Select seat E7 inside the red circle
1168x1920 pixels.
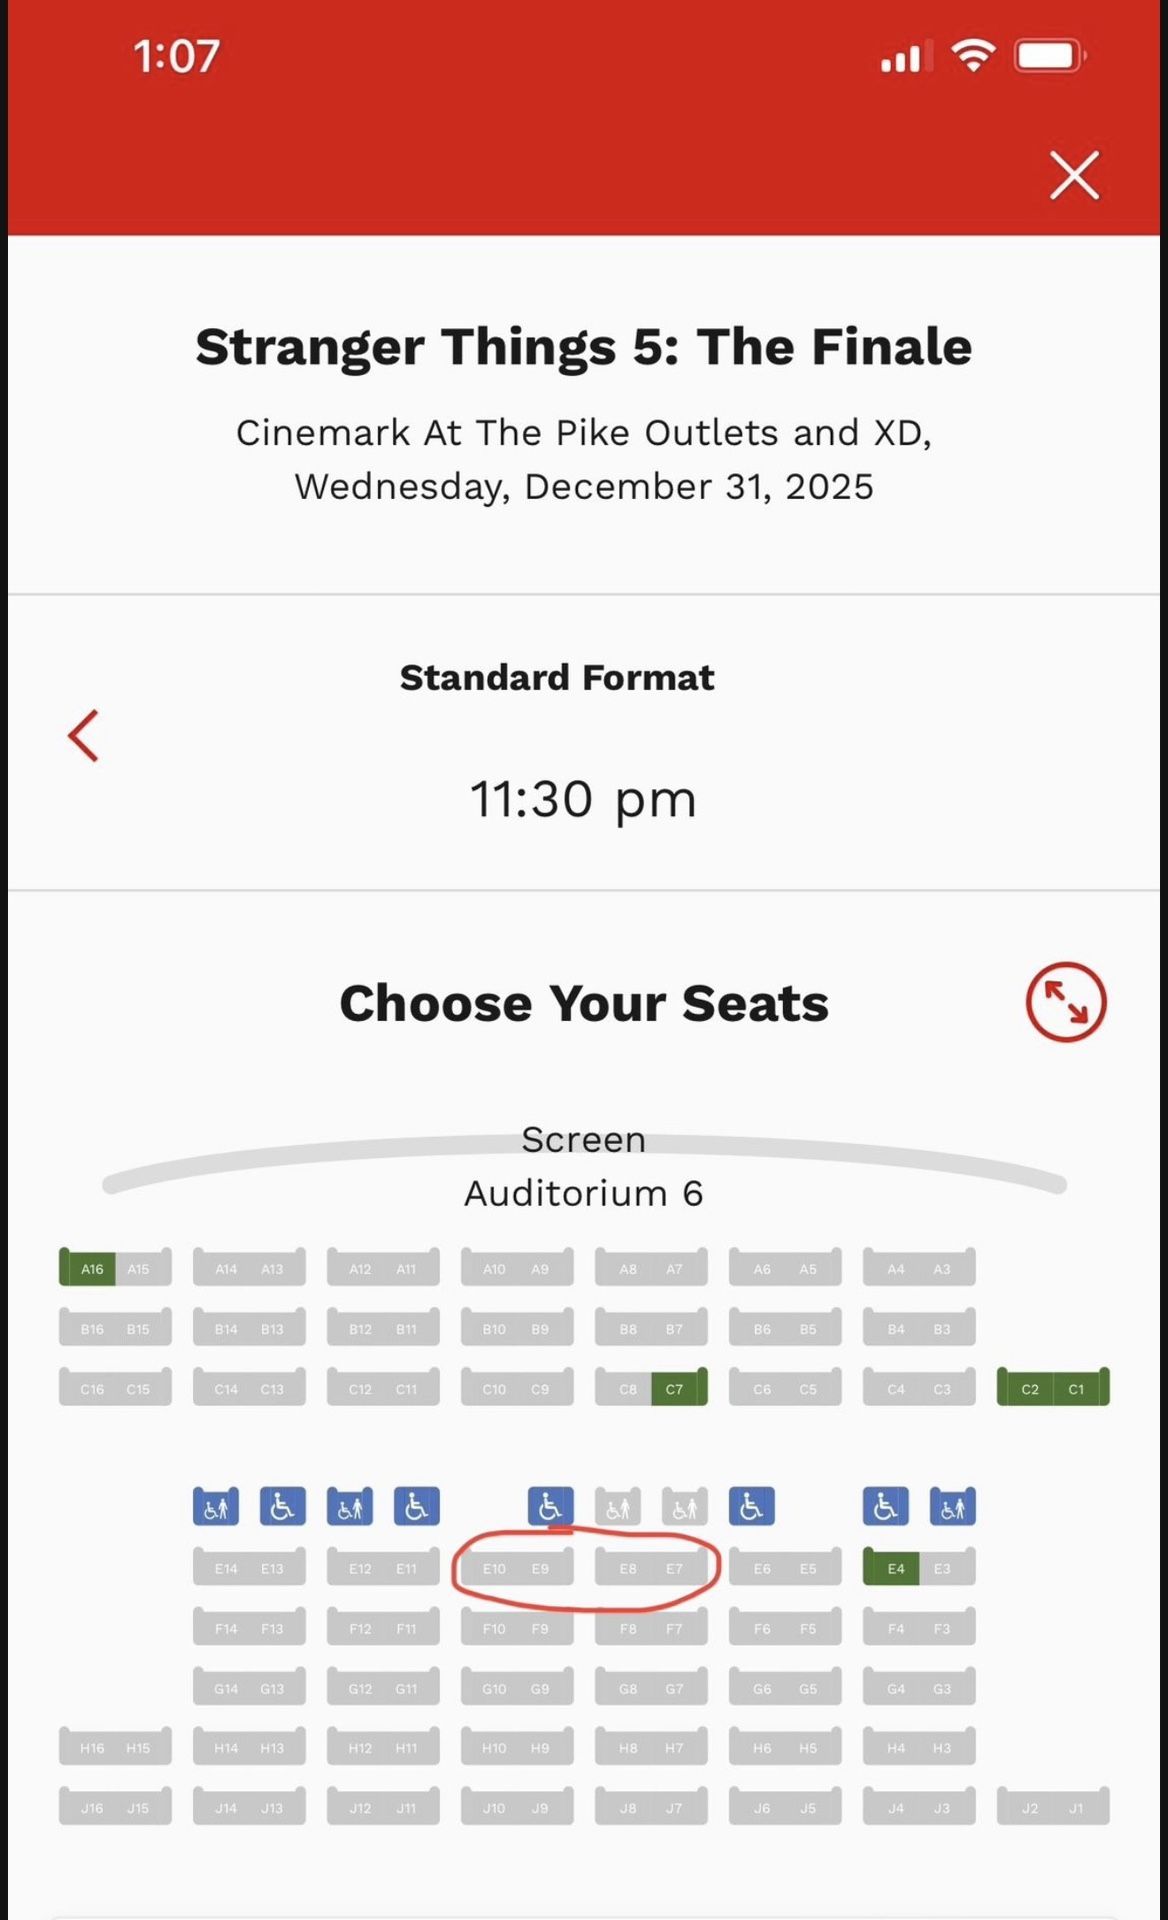point(676,1568)
